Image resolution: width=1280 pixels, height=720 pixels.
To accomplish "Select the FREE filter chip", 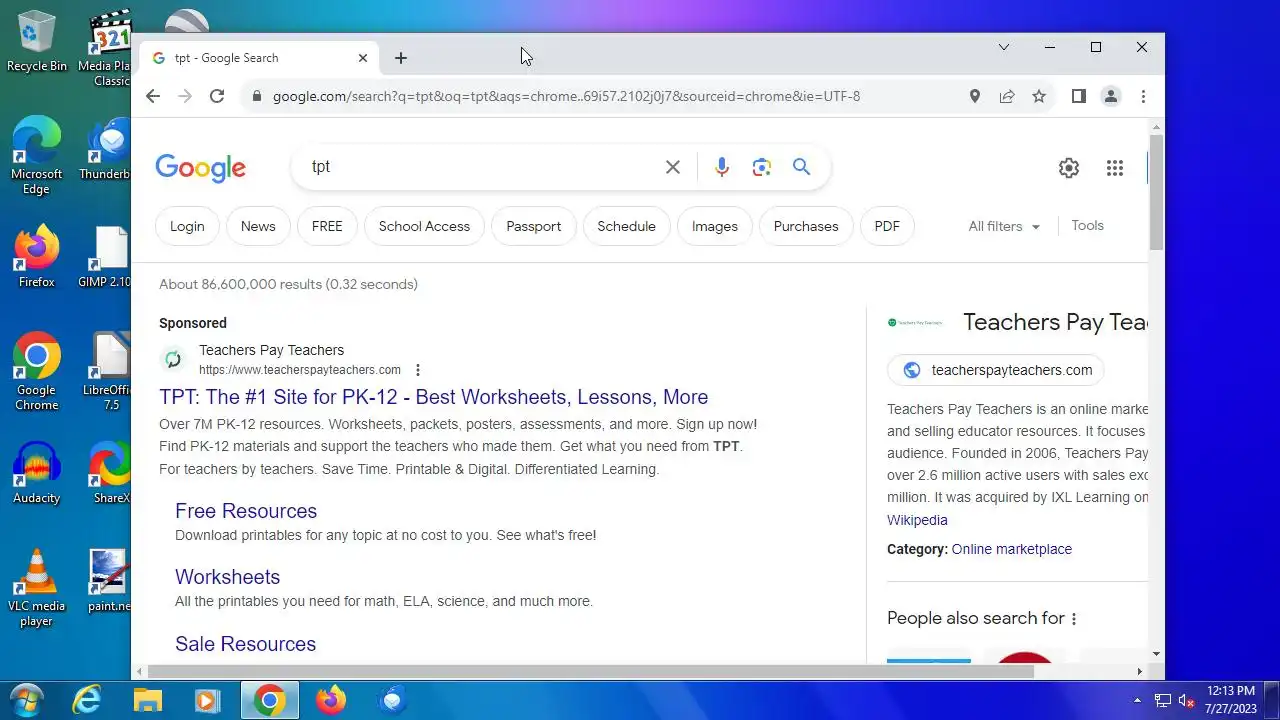I will (x=327, y=226).
